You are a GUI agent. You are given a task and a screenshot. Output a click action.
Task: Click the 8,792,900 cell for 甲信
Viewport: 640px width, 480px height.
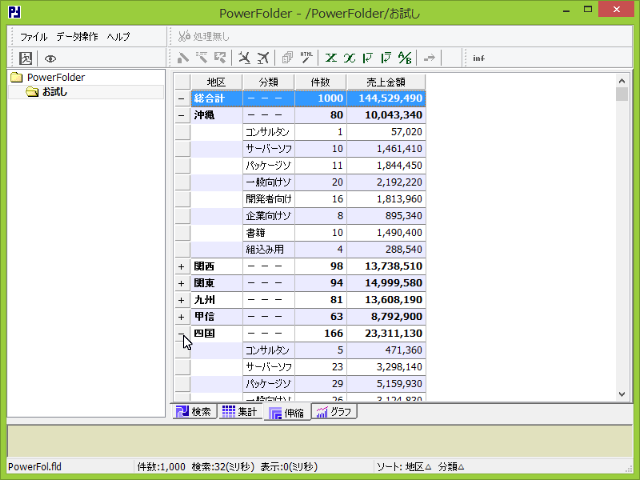click(x=386, y=317)
